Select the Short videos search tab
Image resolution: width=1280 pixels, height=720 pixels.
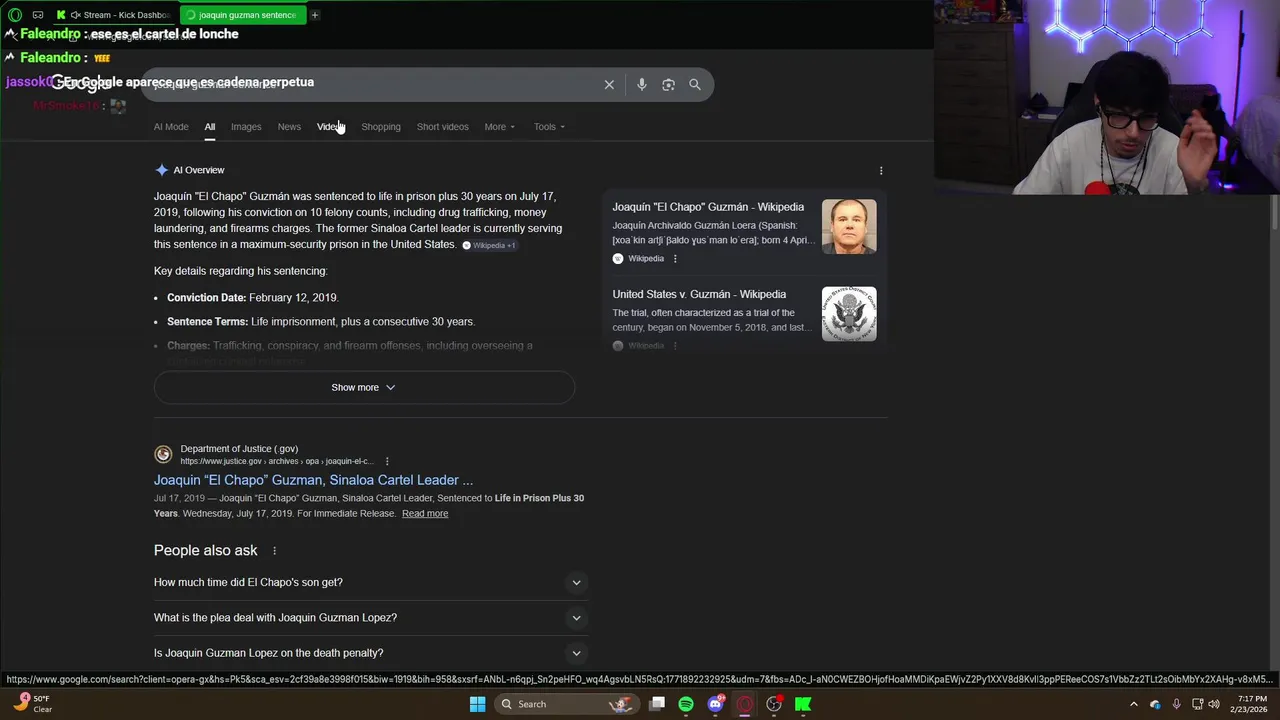click(443, 127)
